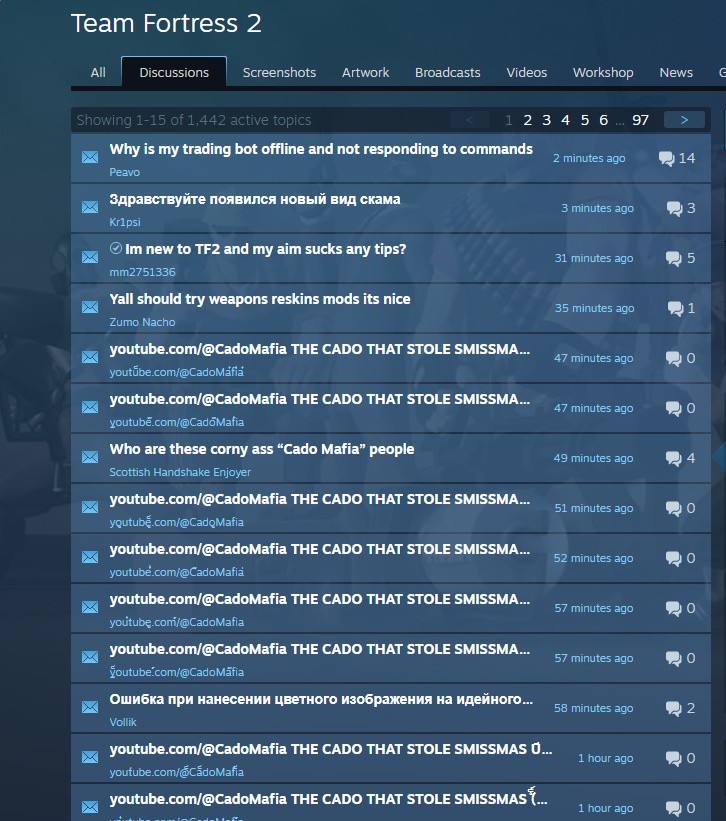Switch to the Workshop tab
726x821 pixels.
[603, 72]
